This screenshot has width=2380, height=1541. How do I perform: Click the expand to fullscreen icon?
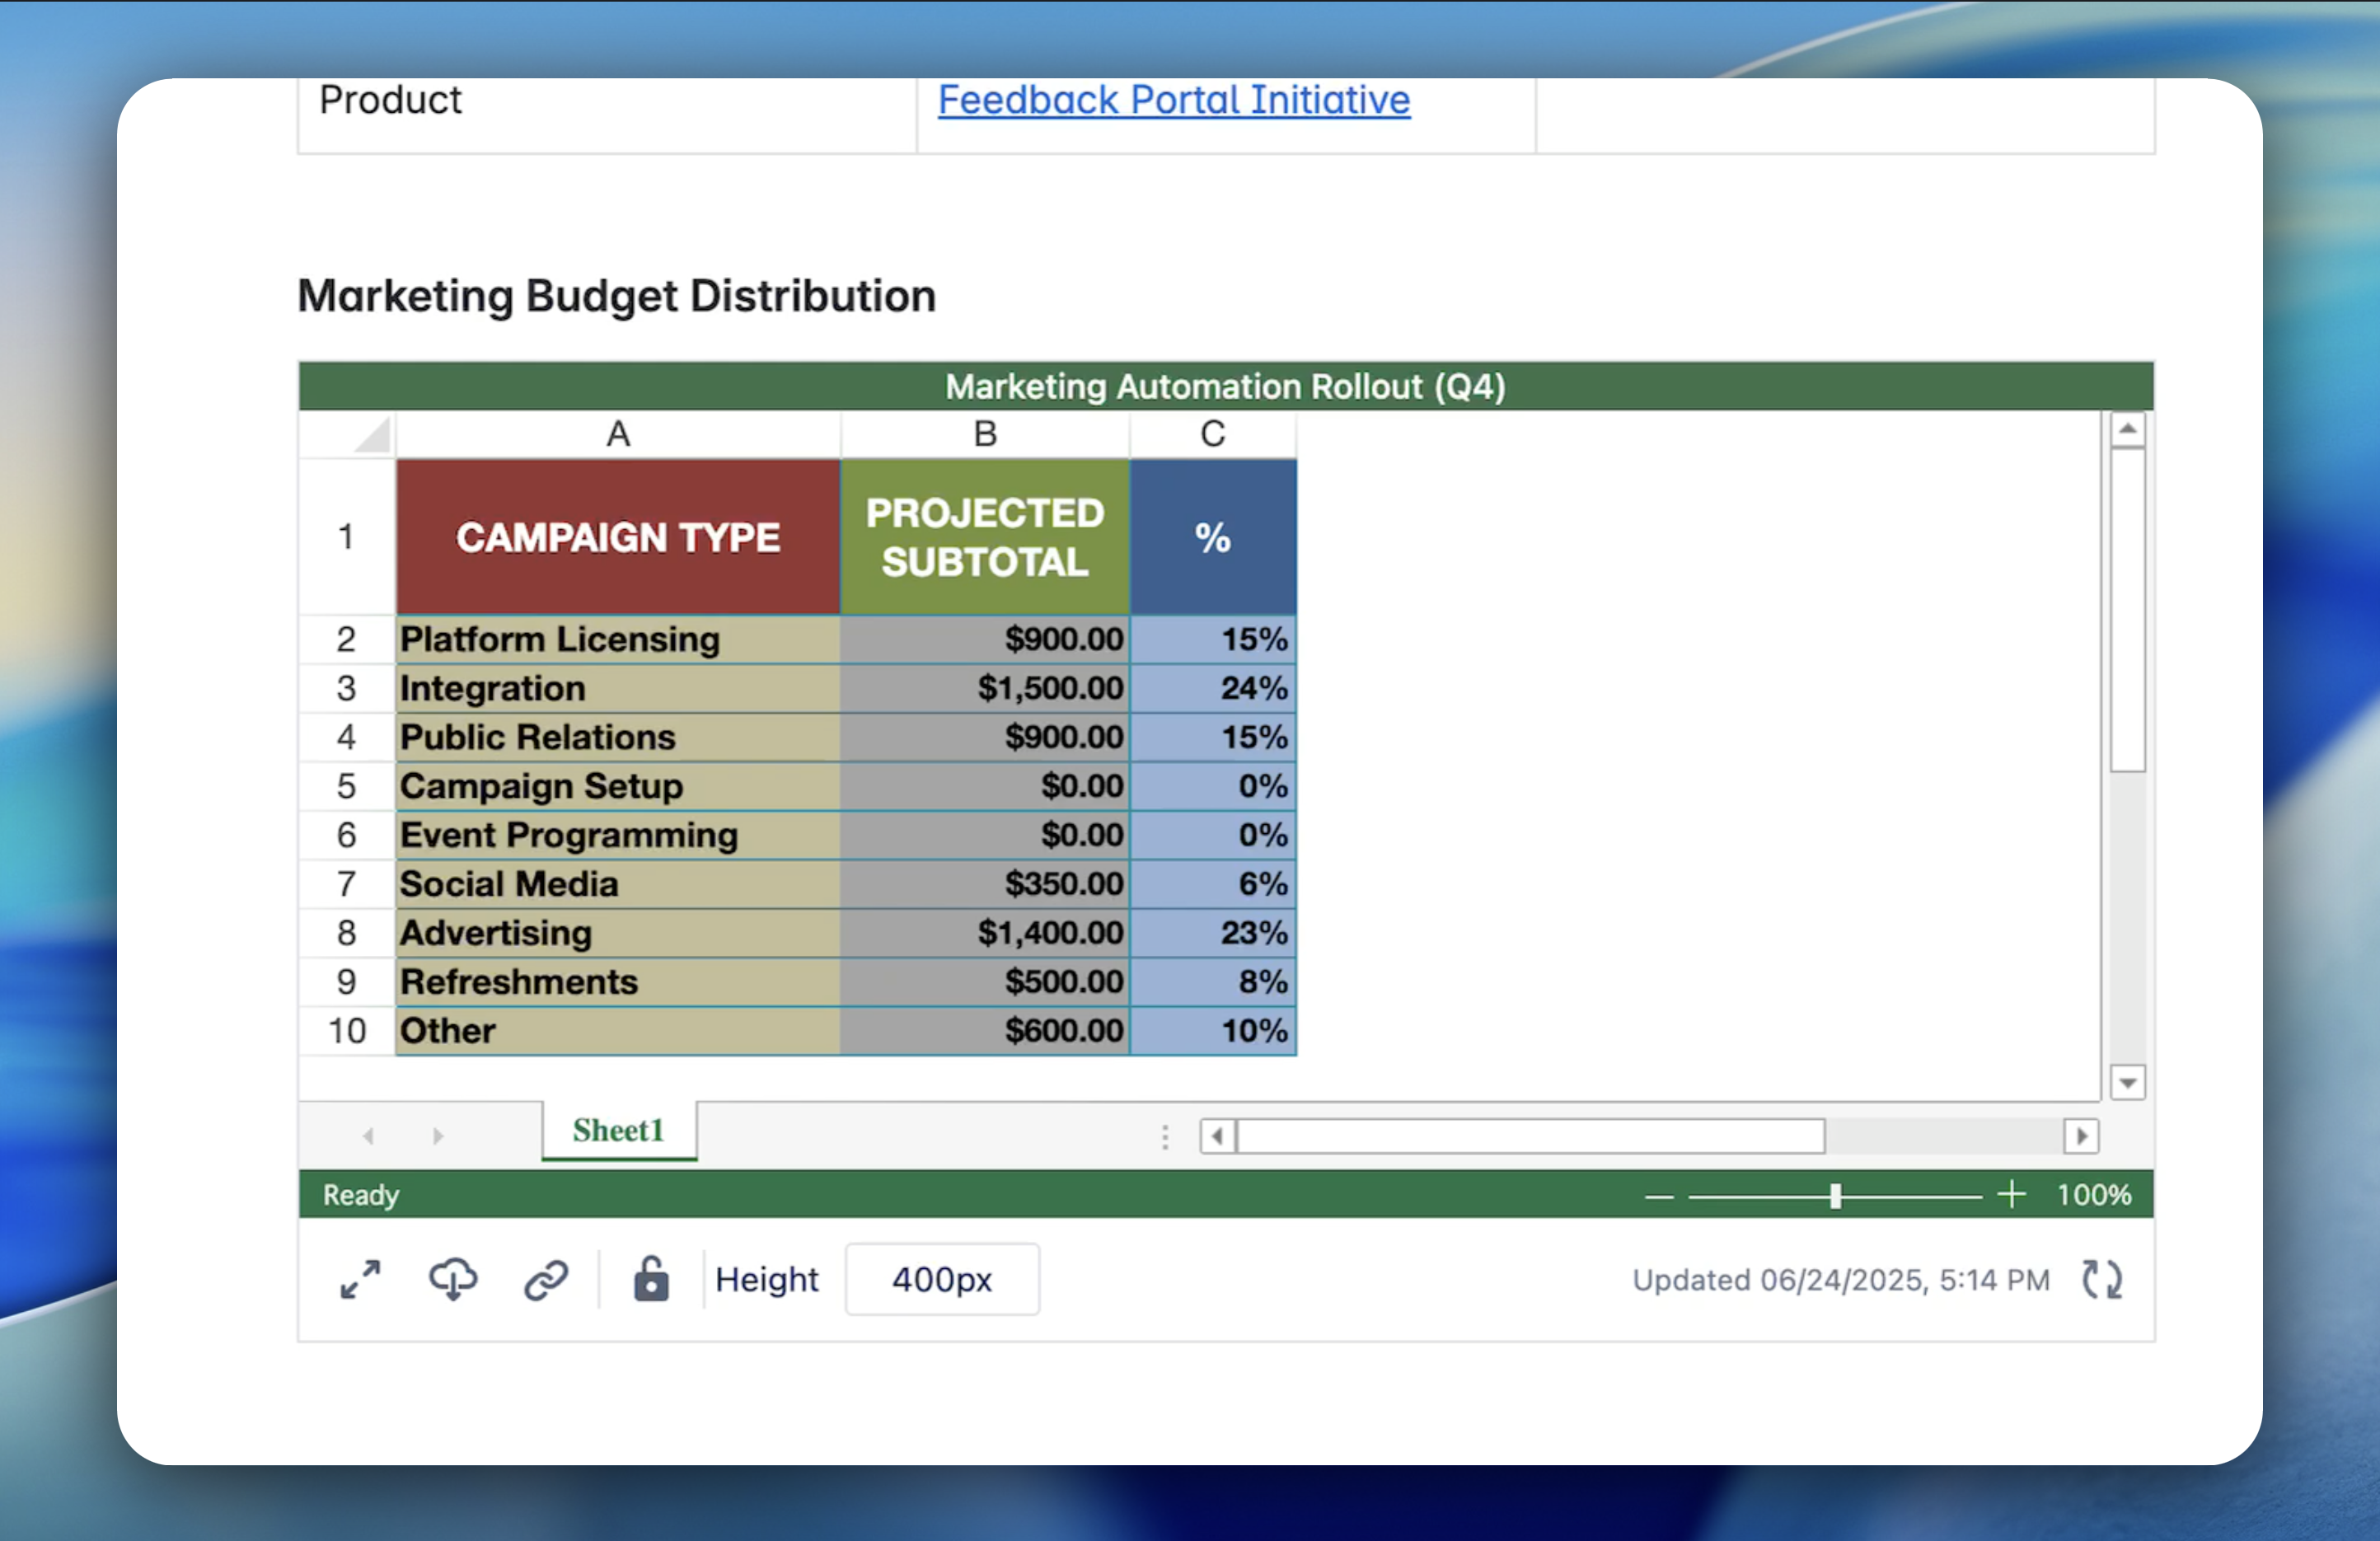click(x=360, y=1279)
